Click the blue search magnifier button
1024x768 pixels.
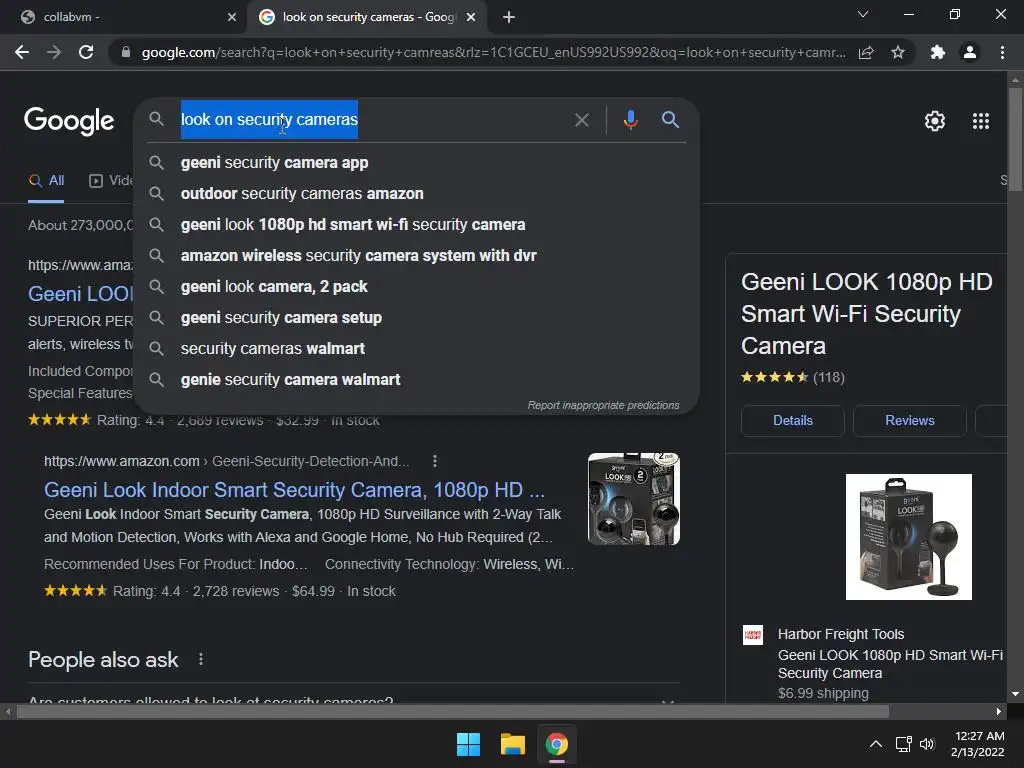pos(670,120)
